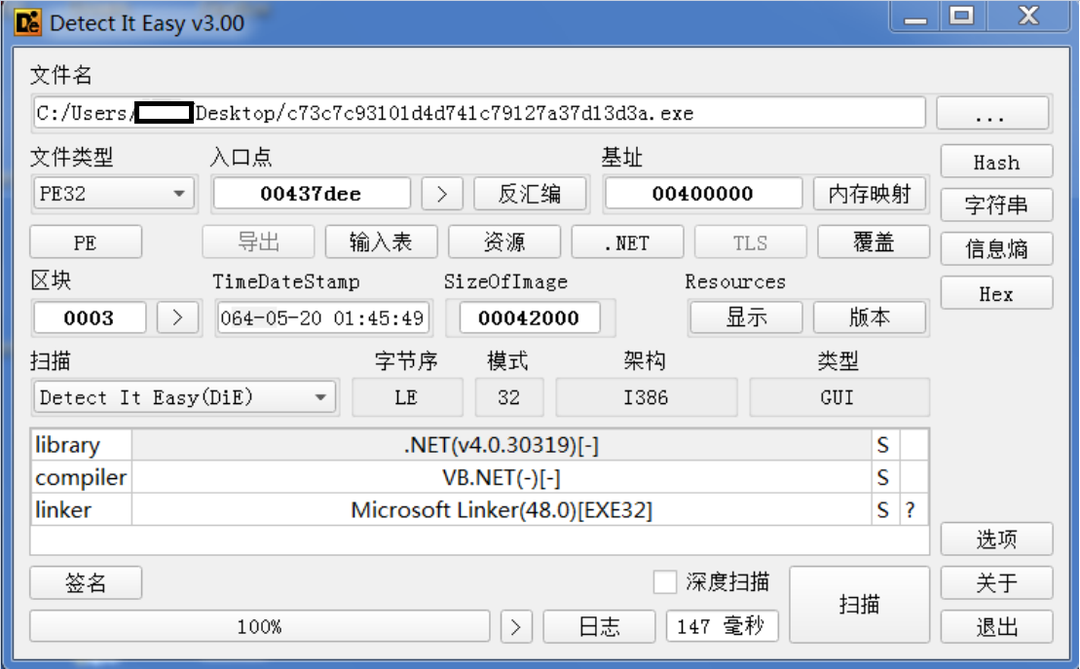Click the file path input field
This screenshot has height=669, width=1080.
[x=479, y=113]
